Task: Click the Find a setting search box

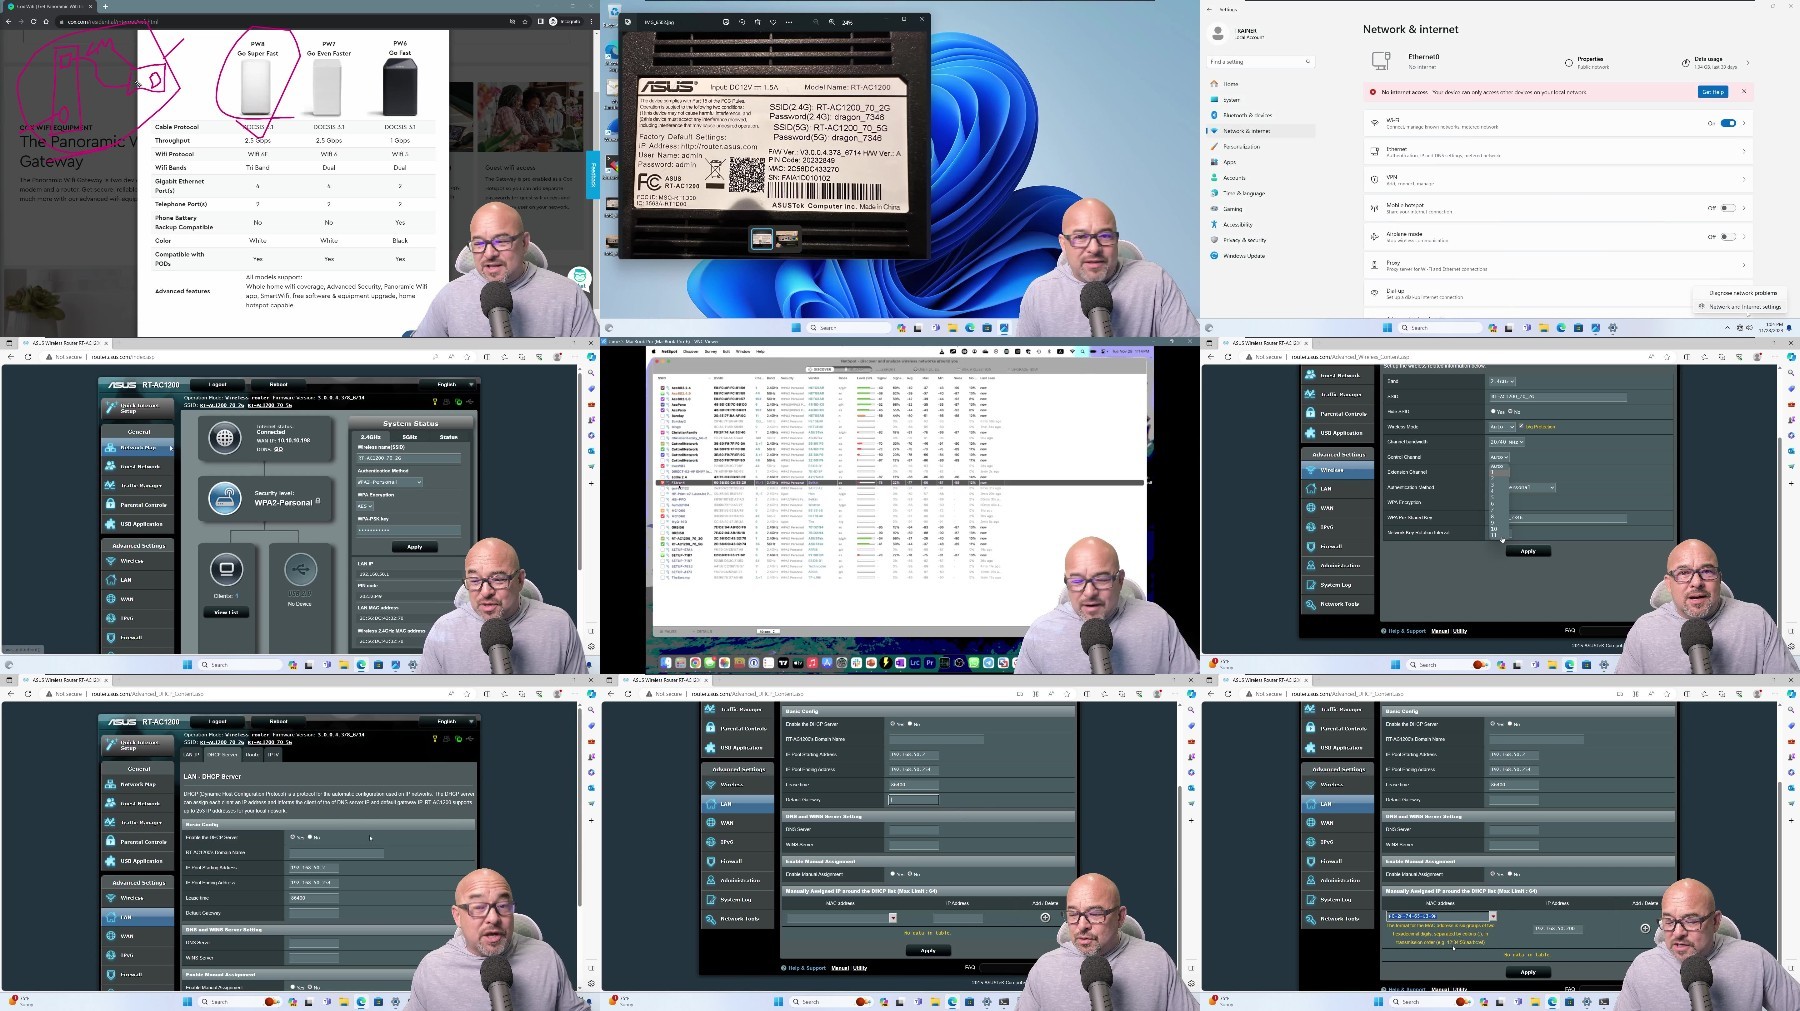Action: tap(1260, 62)
